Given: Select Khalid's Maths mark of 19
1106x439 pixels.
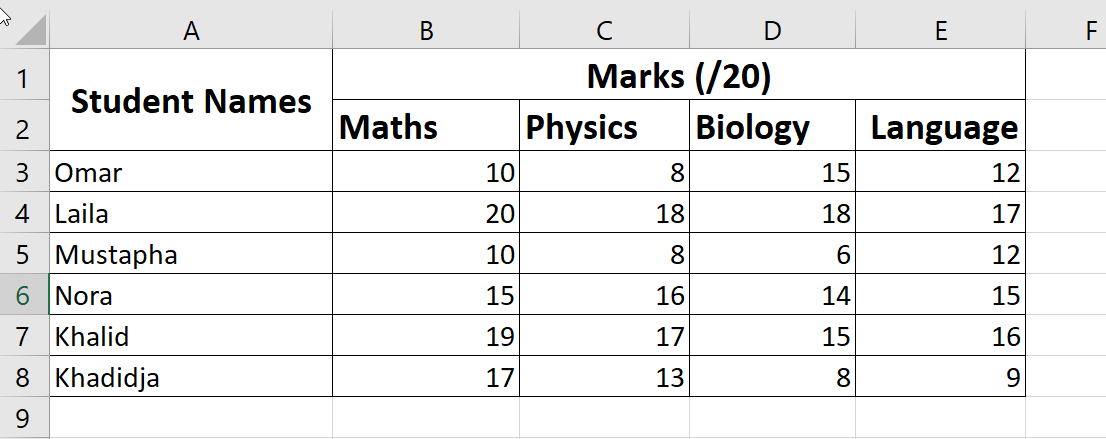Looking at the screenshot, I should [x=426, y=336].
